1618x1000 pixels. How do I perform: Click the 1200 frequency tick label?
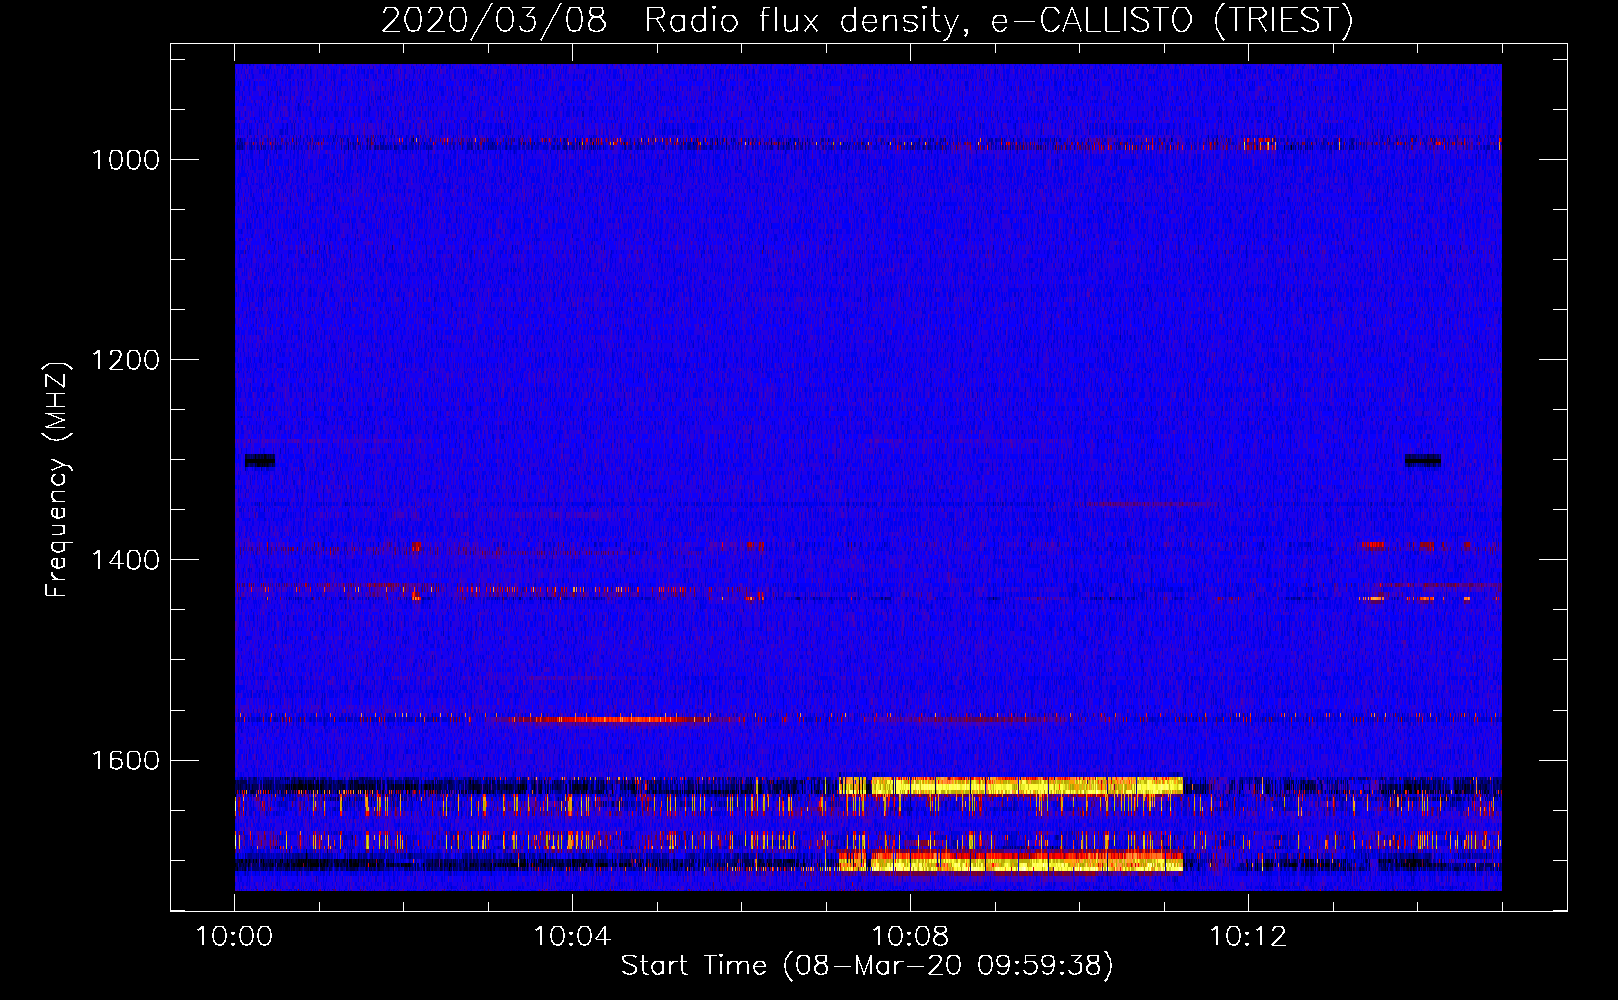coord(125,360)
